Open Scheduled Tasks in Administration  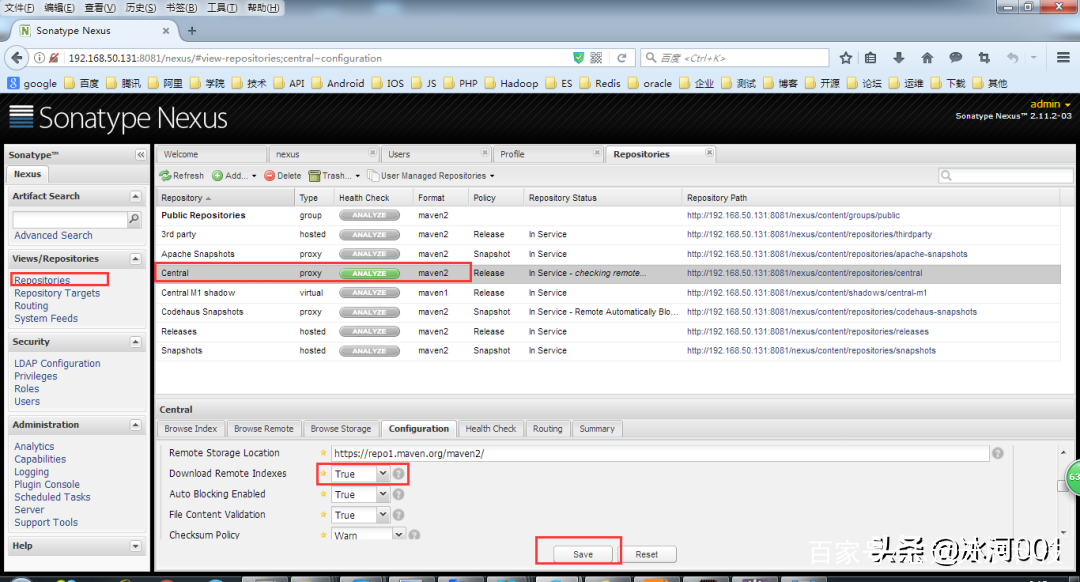pyautogui.click(x=52, y=497)
